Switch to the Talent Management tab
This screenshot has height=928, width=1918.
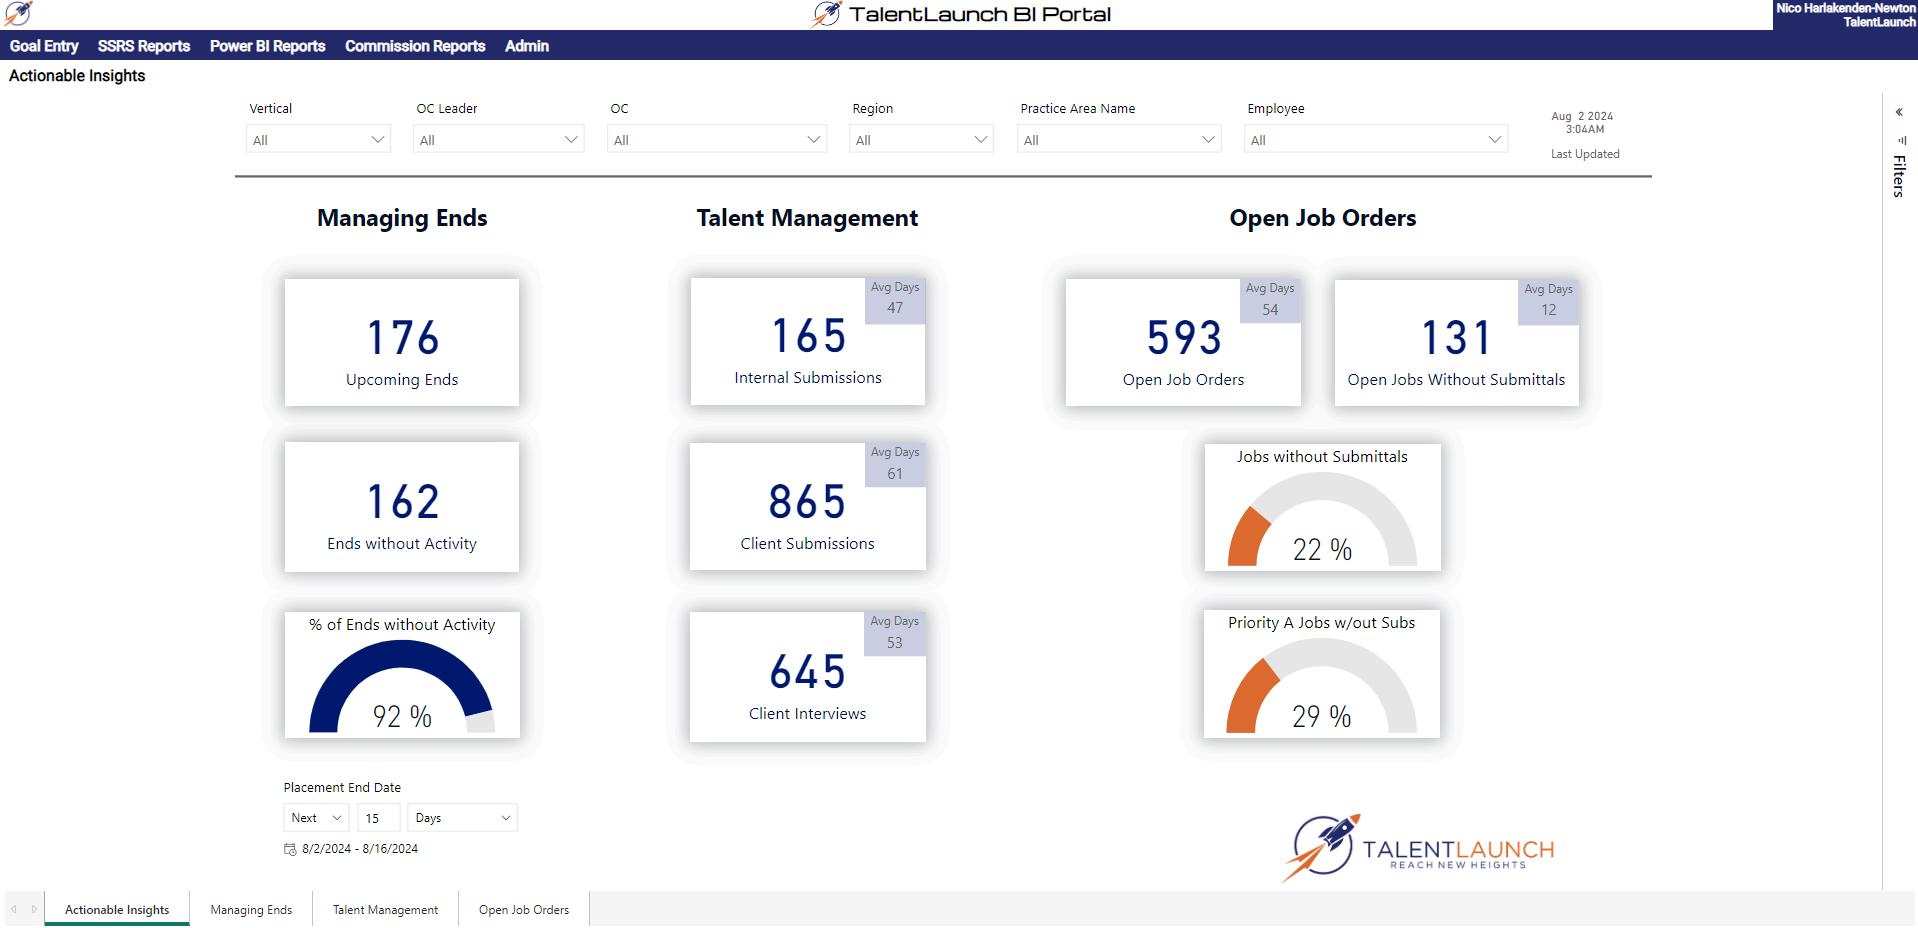(x=385, y=909)
